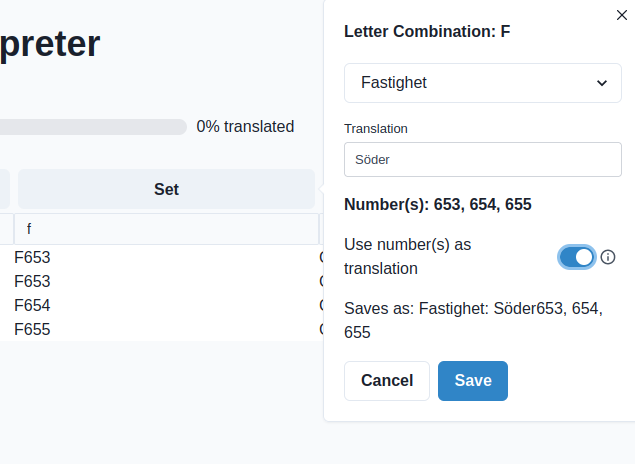The width and height of the screenshot is (635, 464).
Task: Cancel the translation edit
Action: tap(387, 381)
